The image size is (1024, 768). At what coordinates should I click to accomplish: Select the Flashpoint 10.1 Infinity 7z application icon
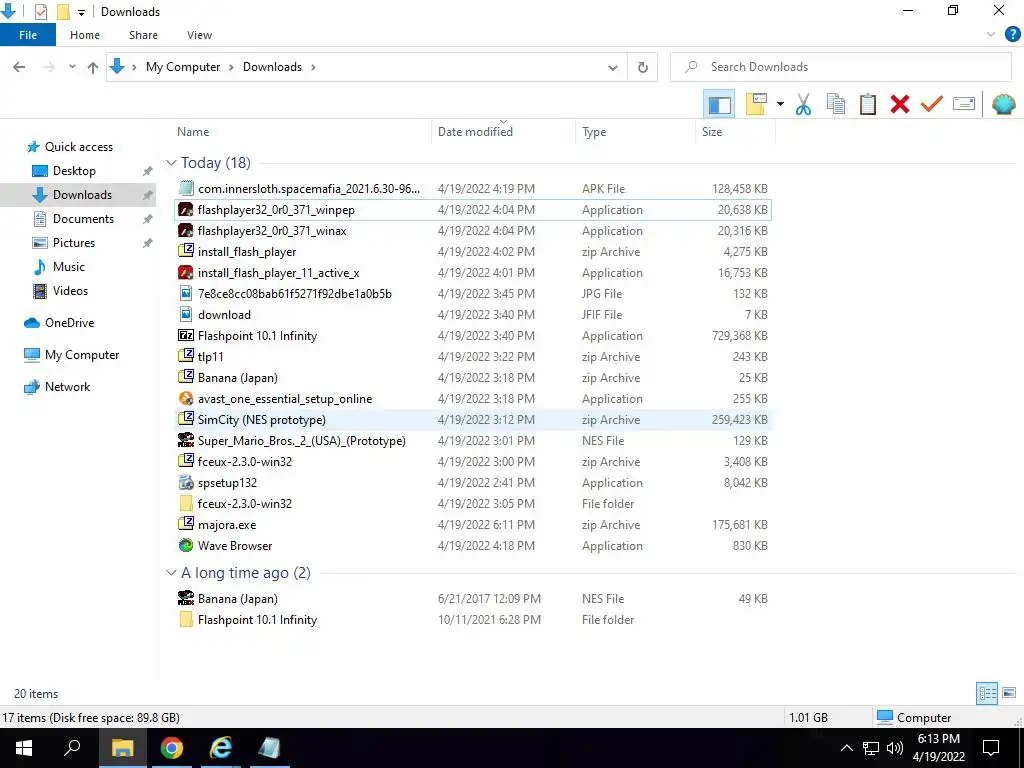[x=186, y=336]
